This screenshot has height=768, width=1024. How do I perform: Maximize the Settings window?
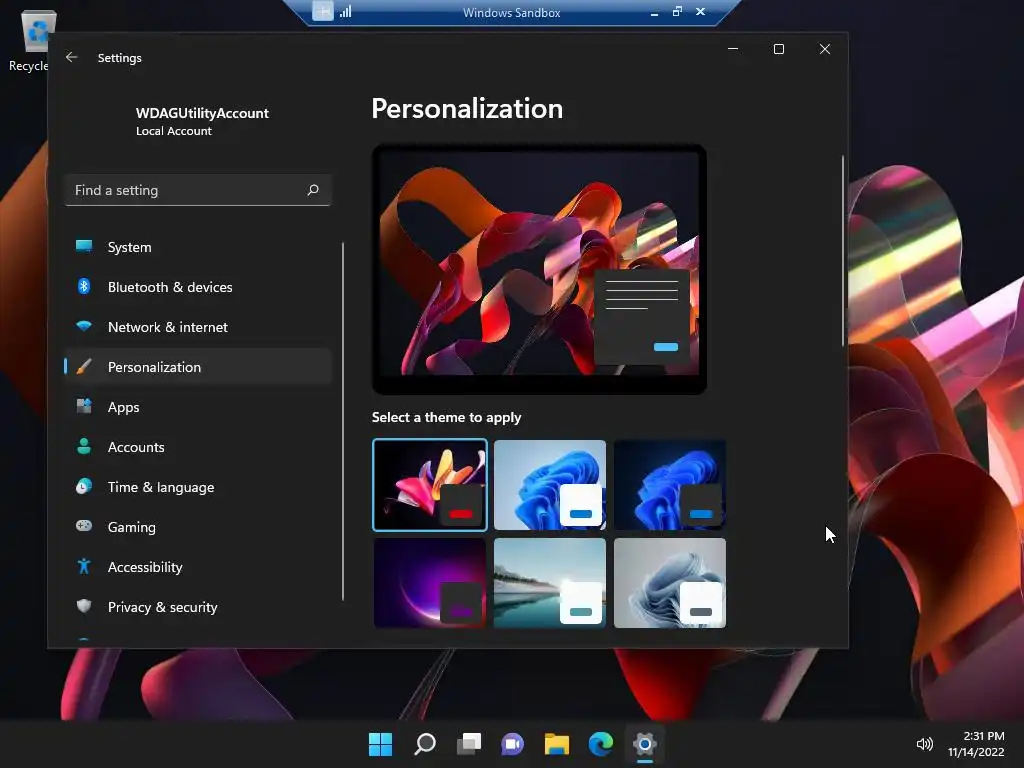(x=778, y=49)
